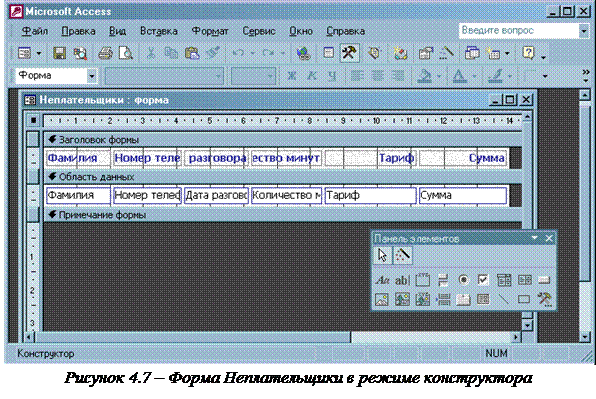Toggle the Select Objects arrow in toolbox
The height and width of the screenshot is (399, 596).
[x=382, y=255]
